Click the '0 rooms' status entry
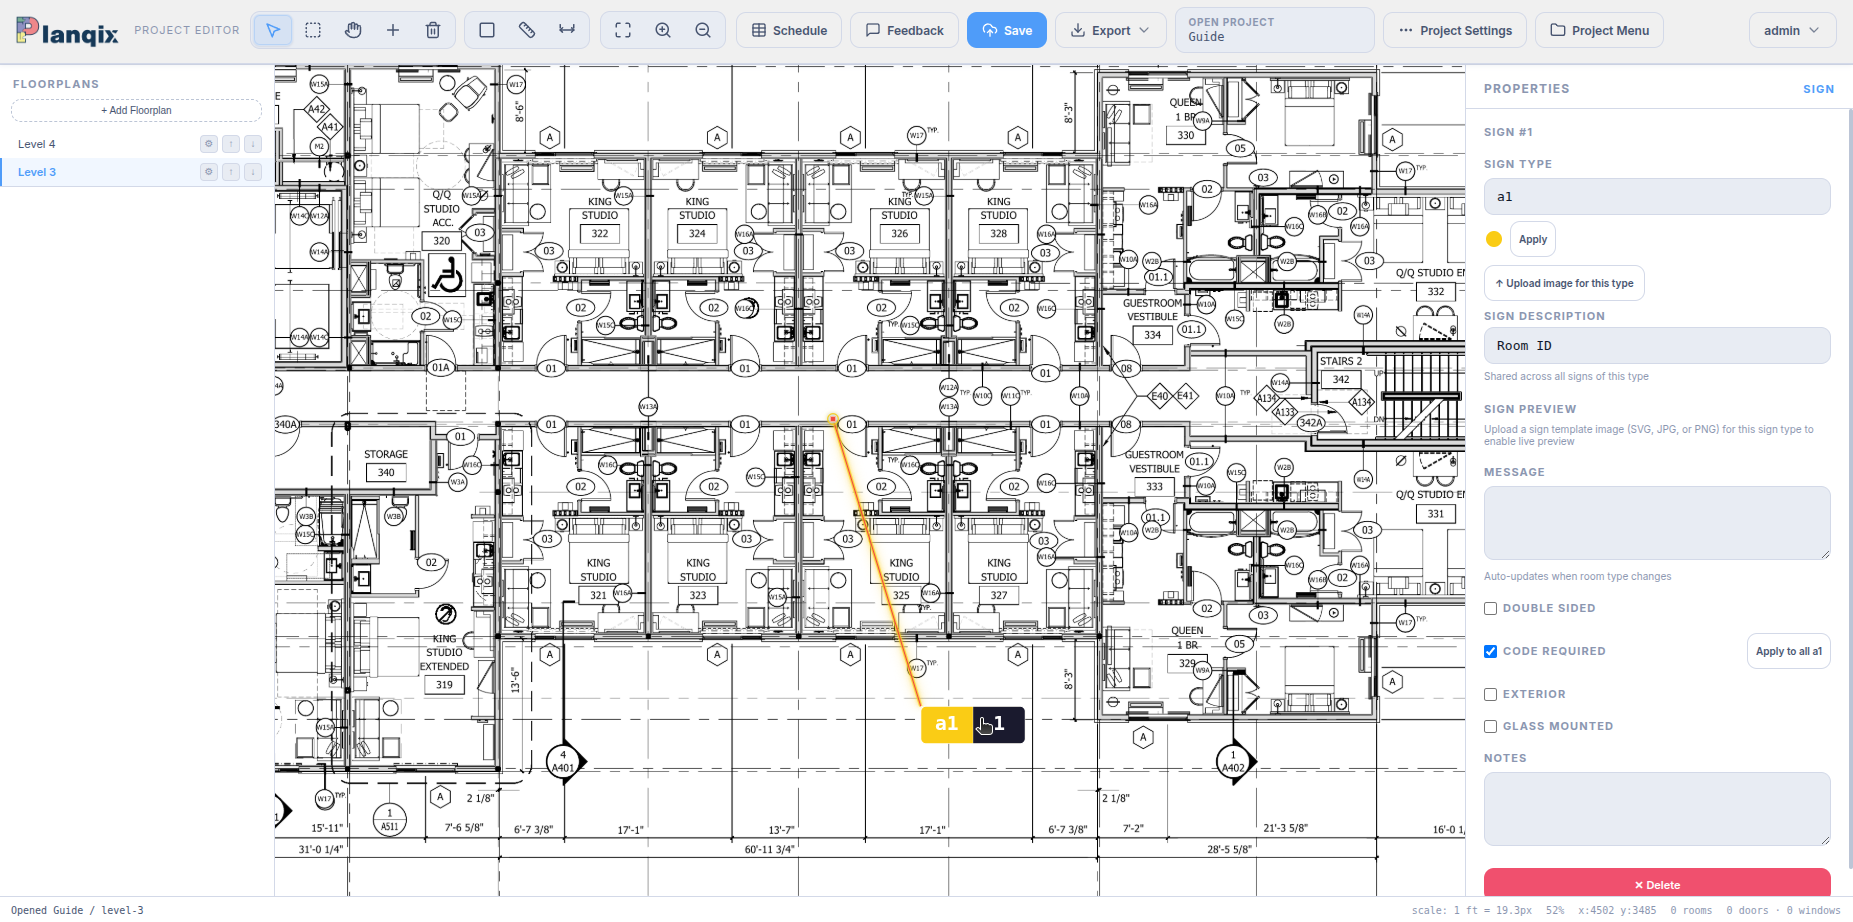This screenshot has height=922, width=1853. point(1691,910)
